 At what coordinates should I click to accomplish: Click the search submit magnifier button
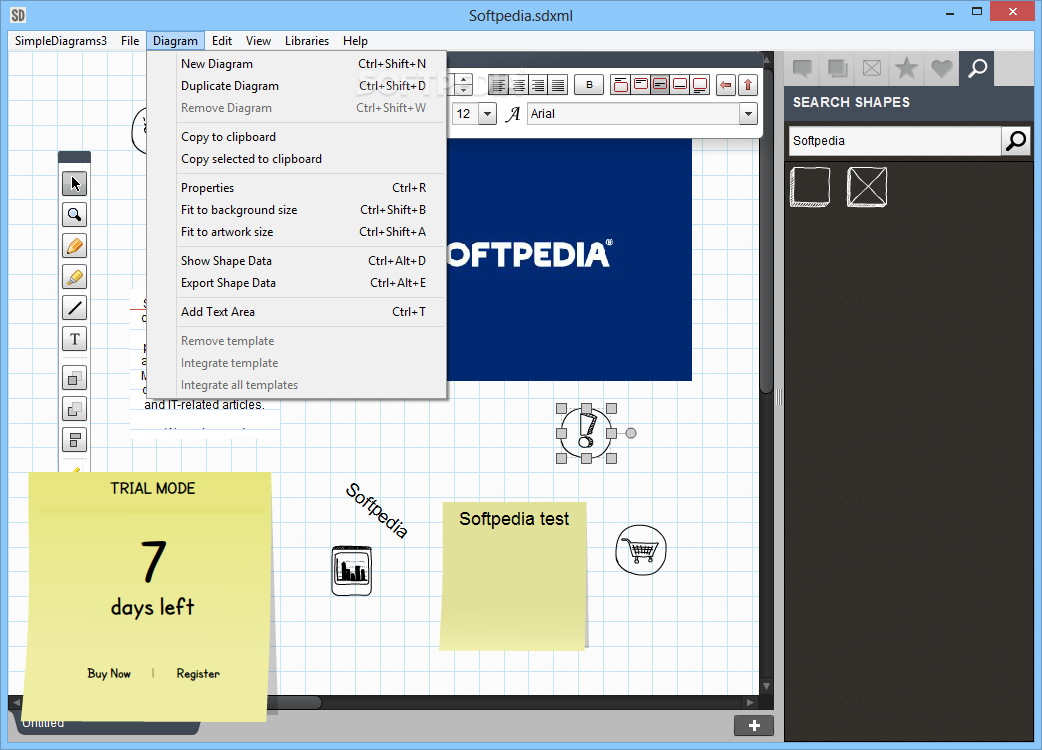tap(1015, 141)
